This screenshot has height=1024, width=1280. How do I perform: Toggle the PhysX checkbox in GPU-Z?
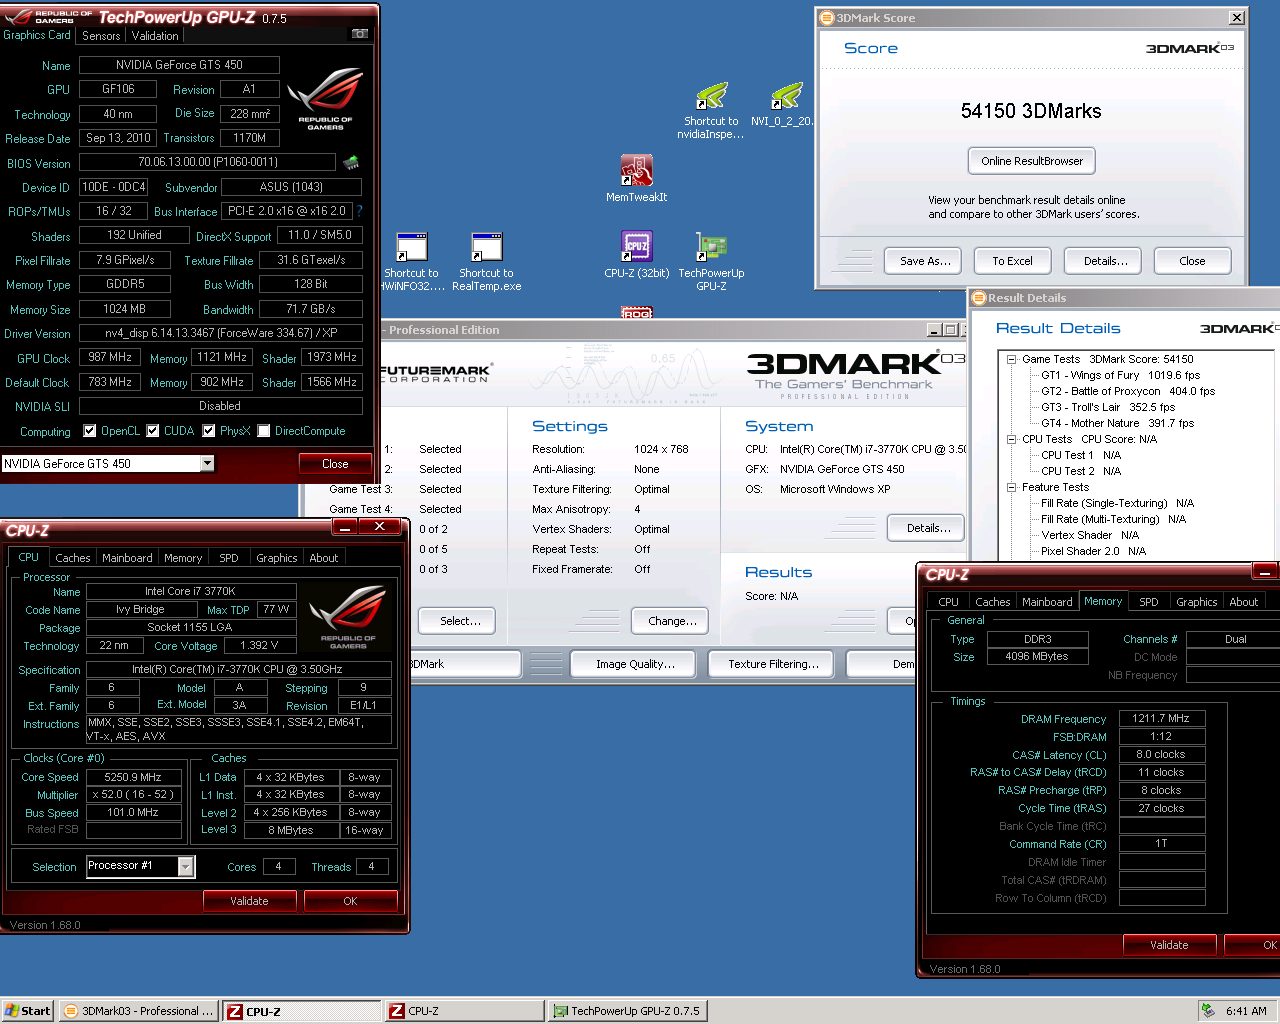pyautogui.click(x=209, y=431)
